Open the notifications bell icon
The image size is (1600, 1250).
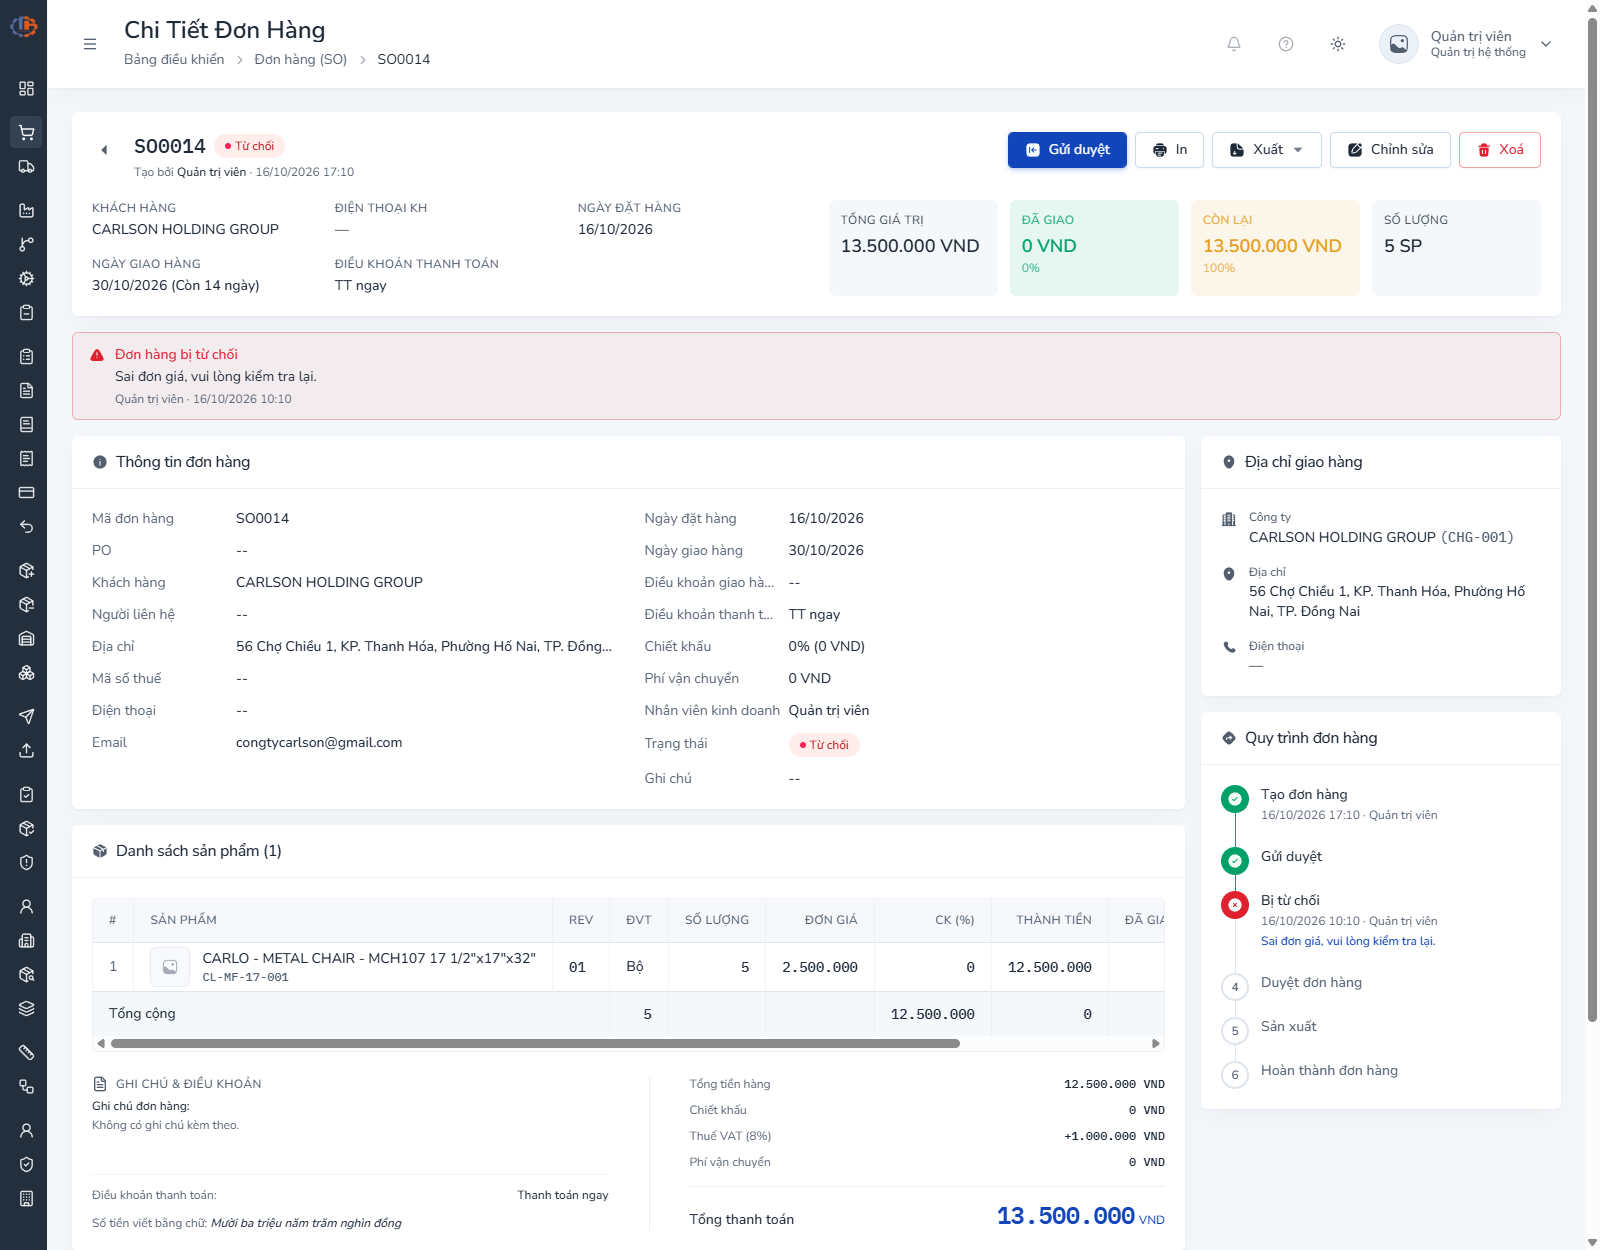coord(1234,44)
